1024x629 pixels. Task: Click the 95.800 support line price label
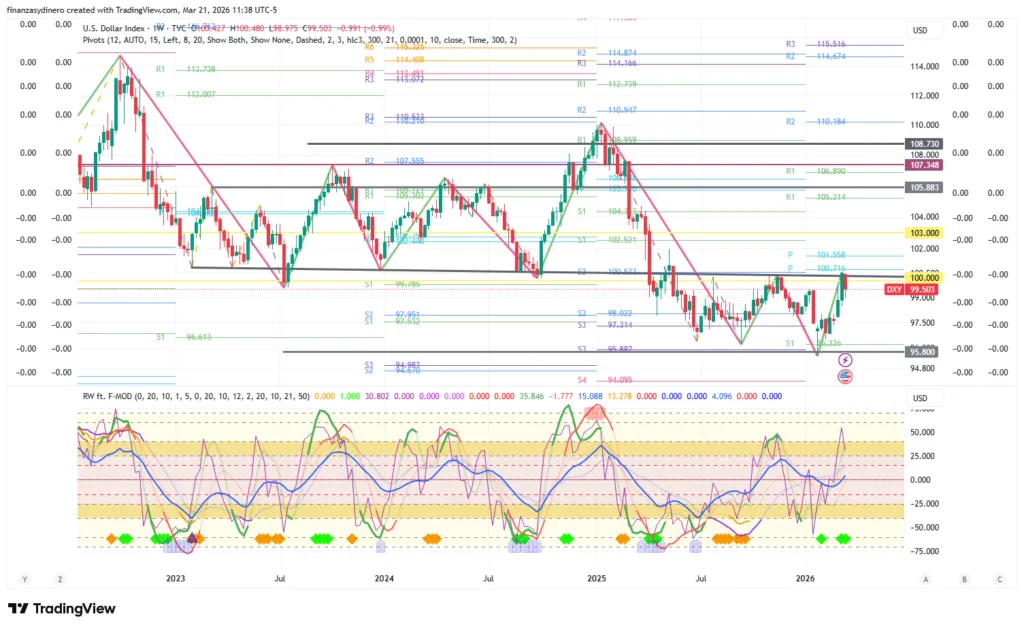tap(921, 352)
